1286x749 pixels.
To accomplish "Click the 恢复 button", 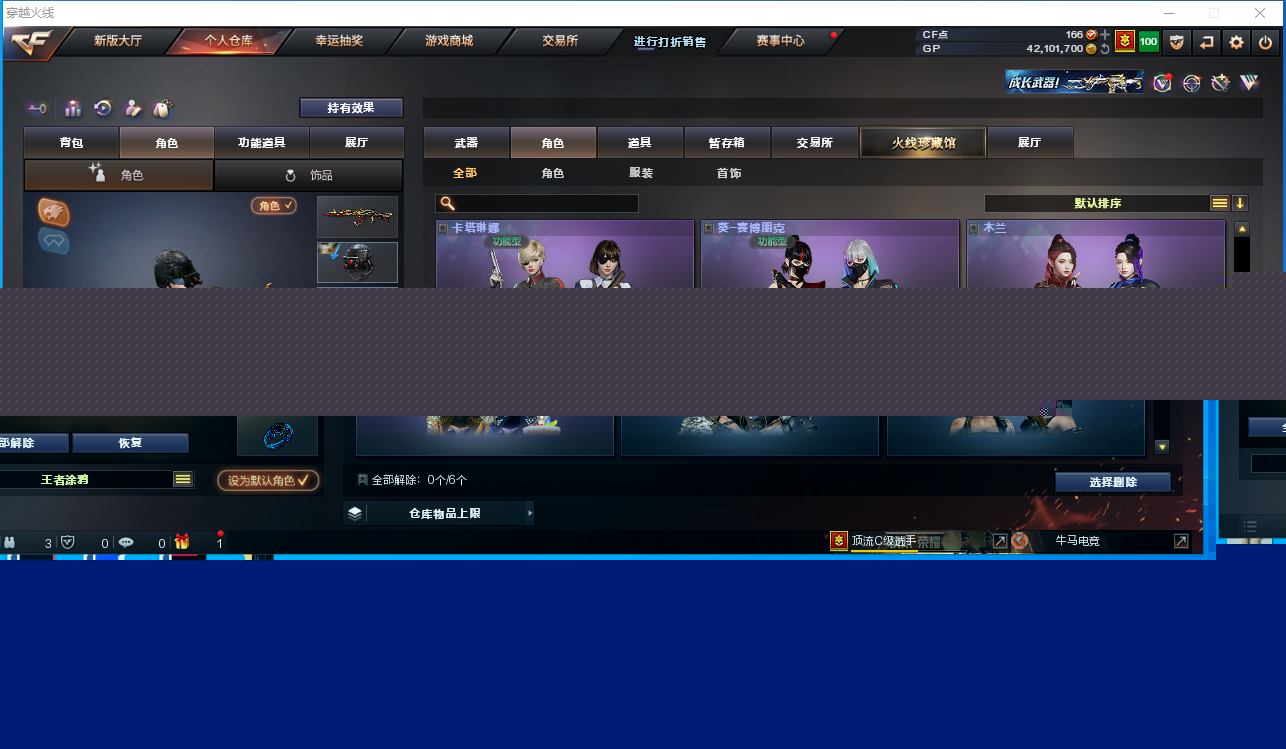I will pyautogui.click(x=130, y=443).
